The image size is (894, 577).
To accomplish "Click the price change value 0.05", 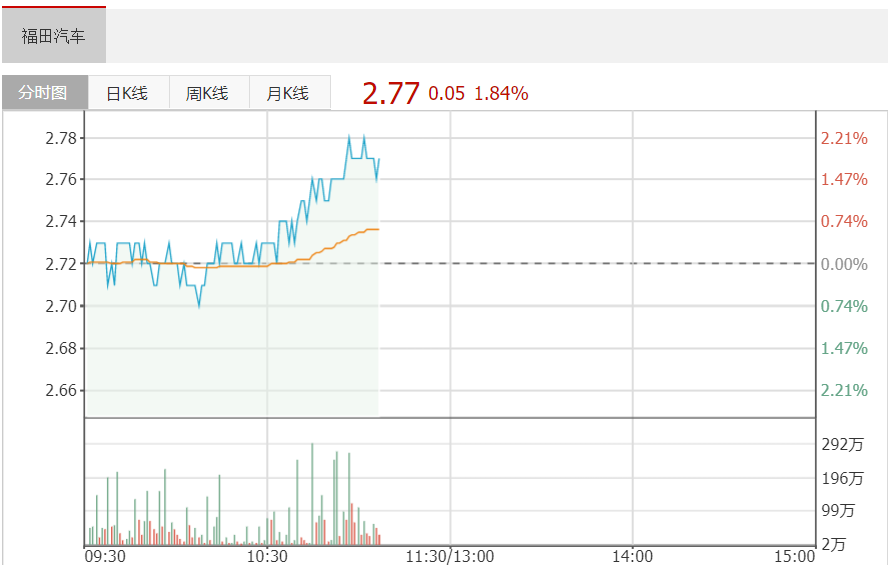I will point(446,94).
